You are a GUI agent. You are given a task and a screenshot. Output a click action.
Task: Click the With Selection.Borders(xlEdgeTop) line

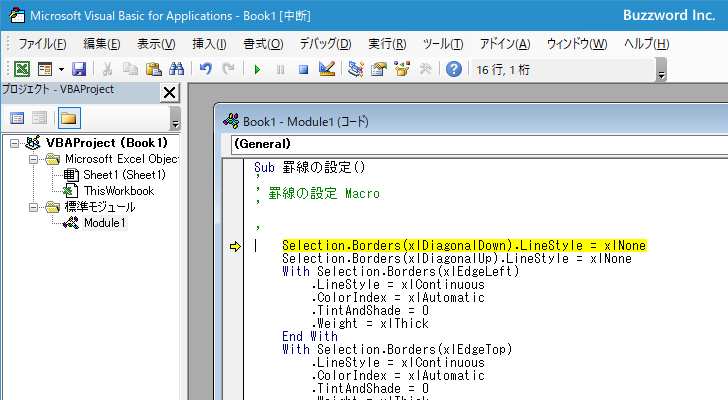click(397, 349)
